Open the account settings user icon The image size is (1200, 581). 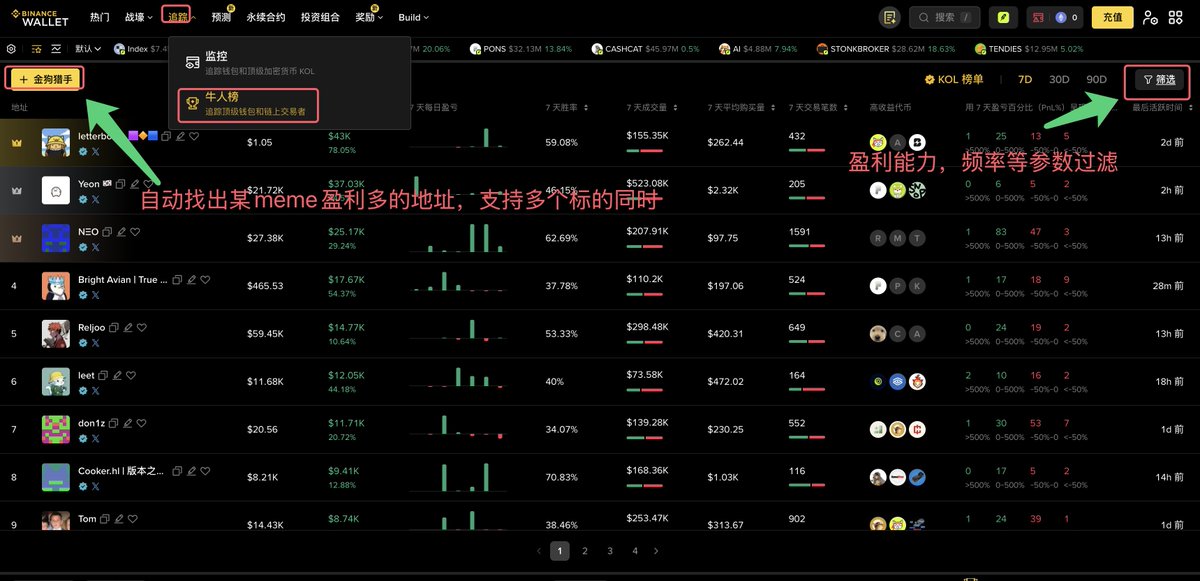click(x=1151, y=17)
